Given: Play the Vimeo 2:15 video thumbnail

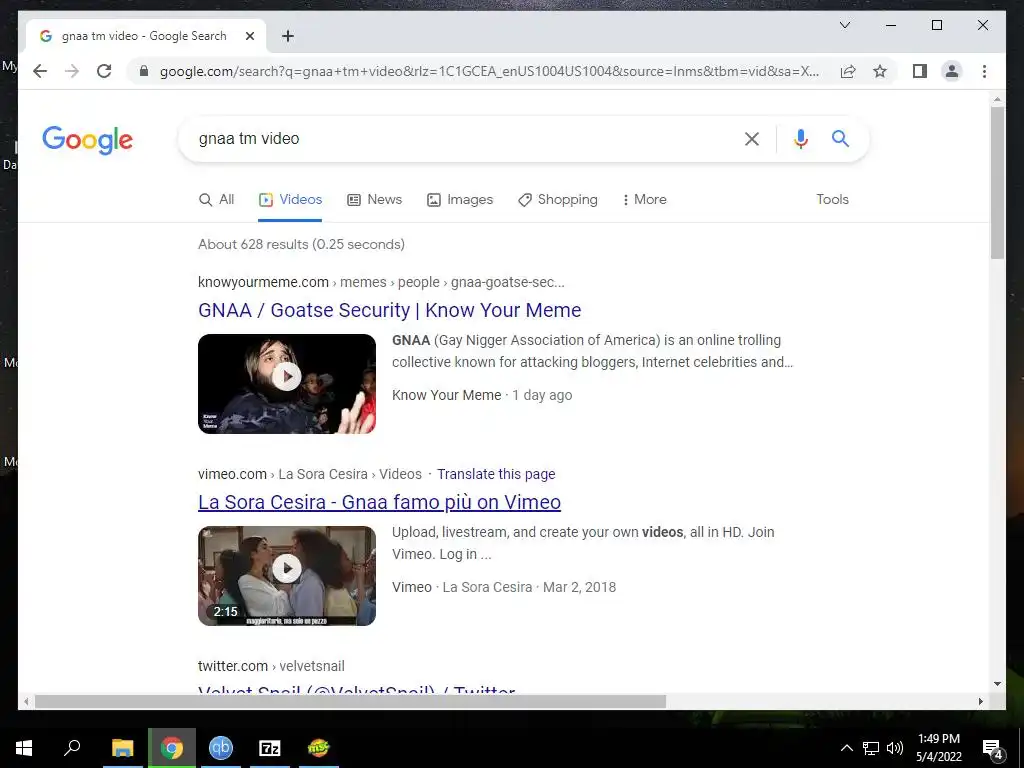Looking at the screenshot, I should point(287,575).
